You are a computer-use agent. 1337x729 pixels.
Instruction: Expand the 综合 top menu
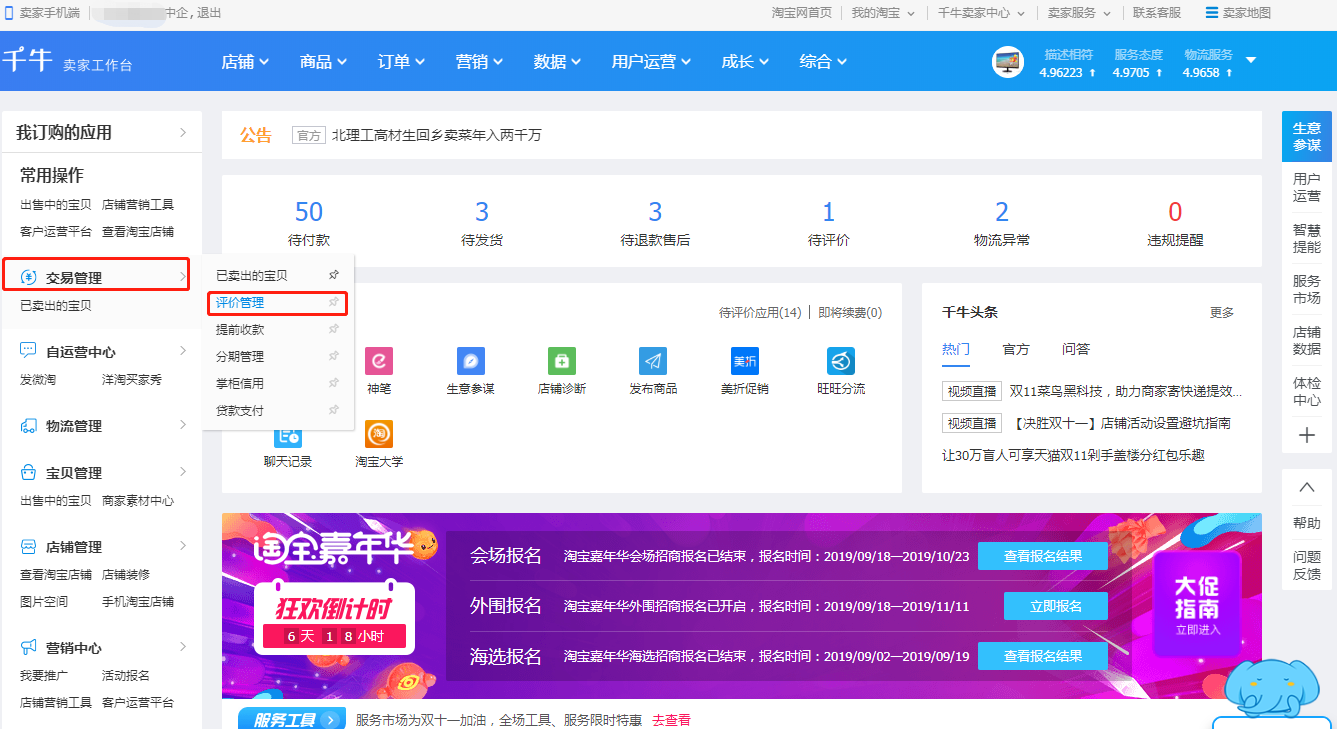[823, 62]
